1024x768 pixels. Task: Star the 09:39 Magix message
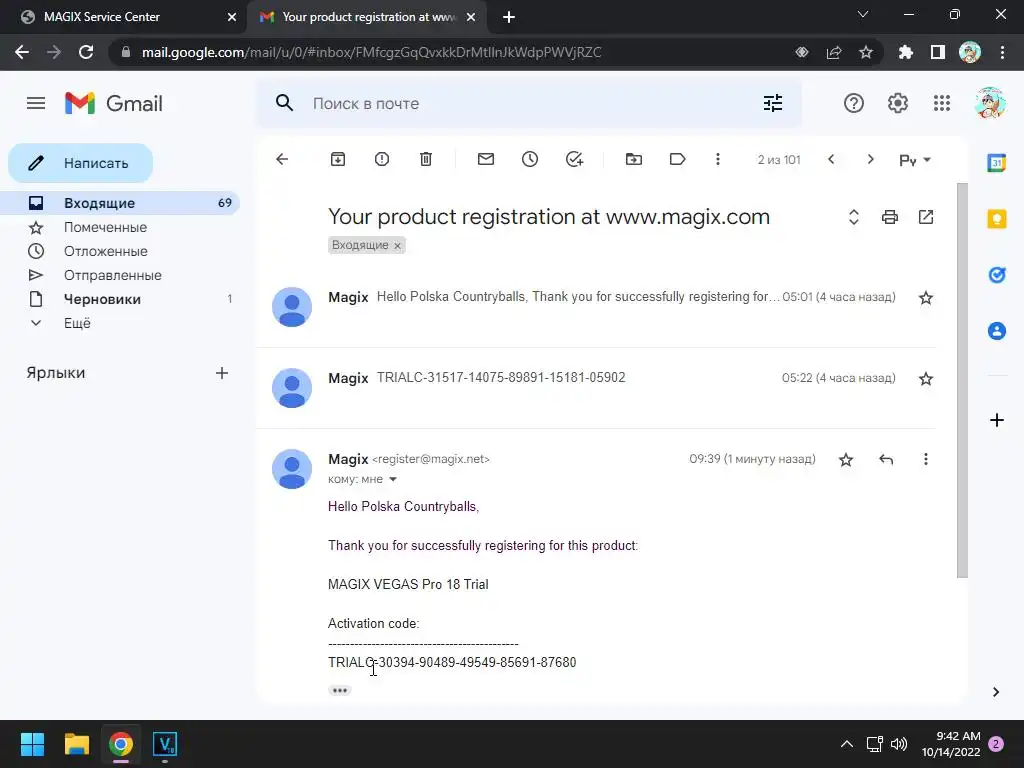point(846,460)
